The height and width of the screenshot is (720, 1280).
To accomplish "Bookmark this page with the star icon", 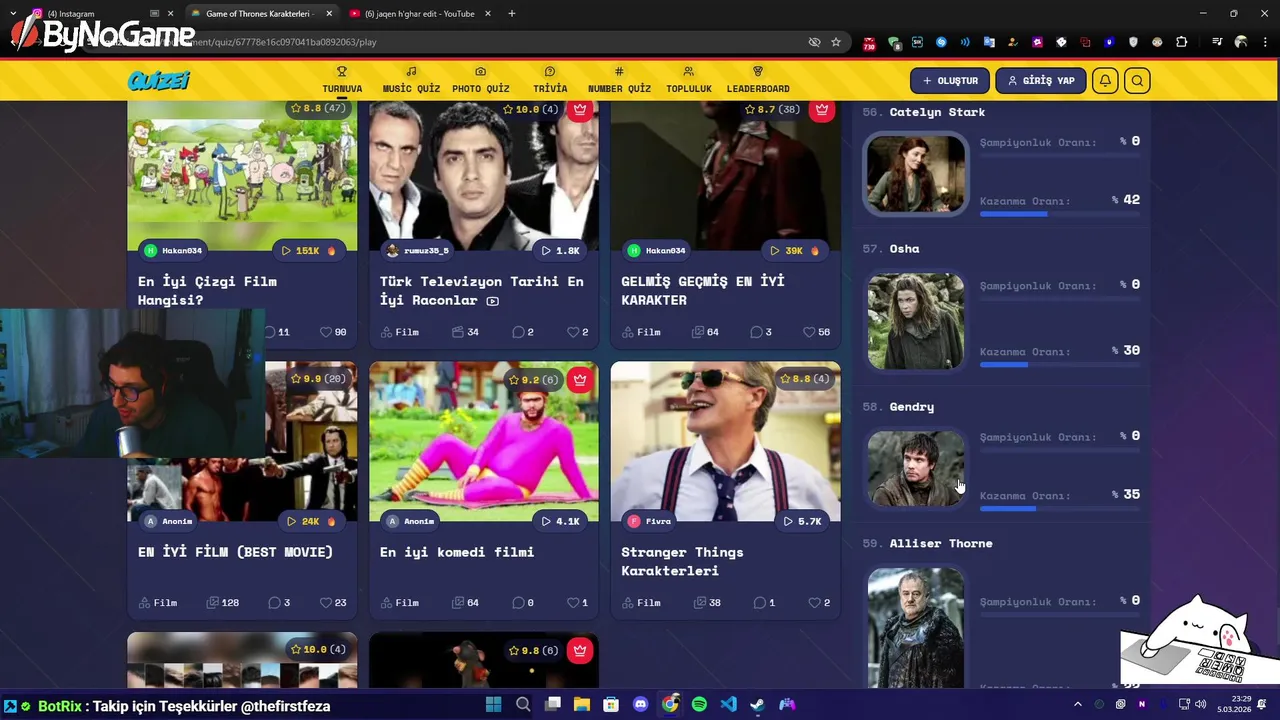I will point(836,42).
